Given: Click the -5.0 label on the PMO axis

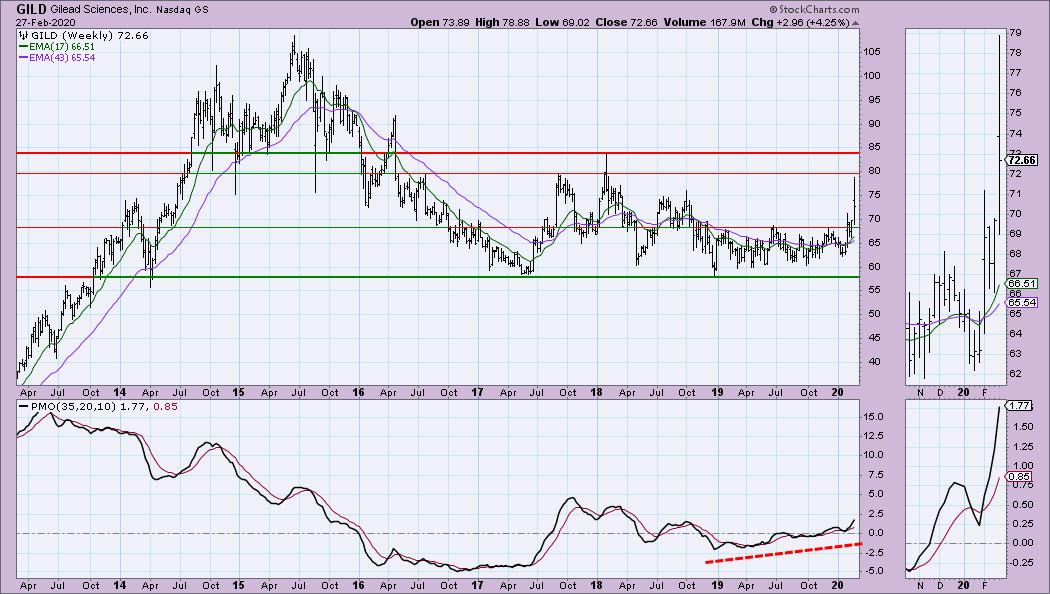Looking at the screenshot, I should pos(874,571).
